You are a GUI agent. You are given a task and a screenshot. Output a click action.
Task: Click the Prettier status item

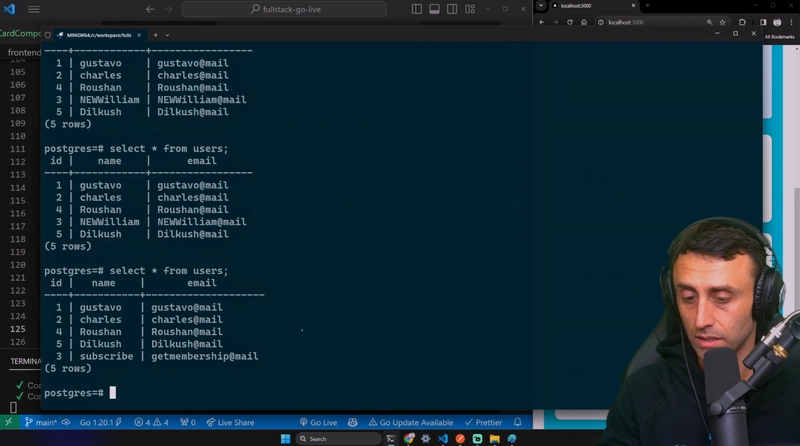point(483,422)
